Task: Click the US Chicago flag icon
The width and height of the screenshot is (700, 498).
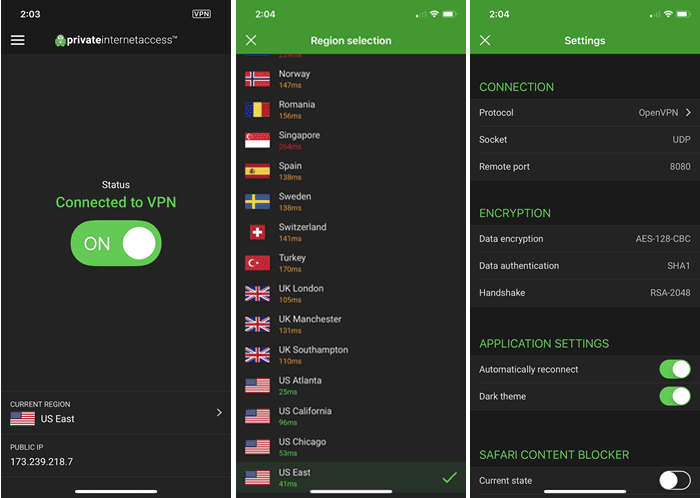Action: pyautogui.click(x=258, y=447)
